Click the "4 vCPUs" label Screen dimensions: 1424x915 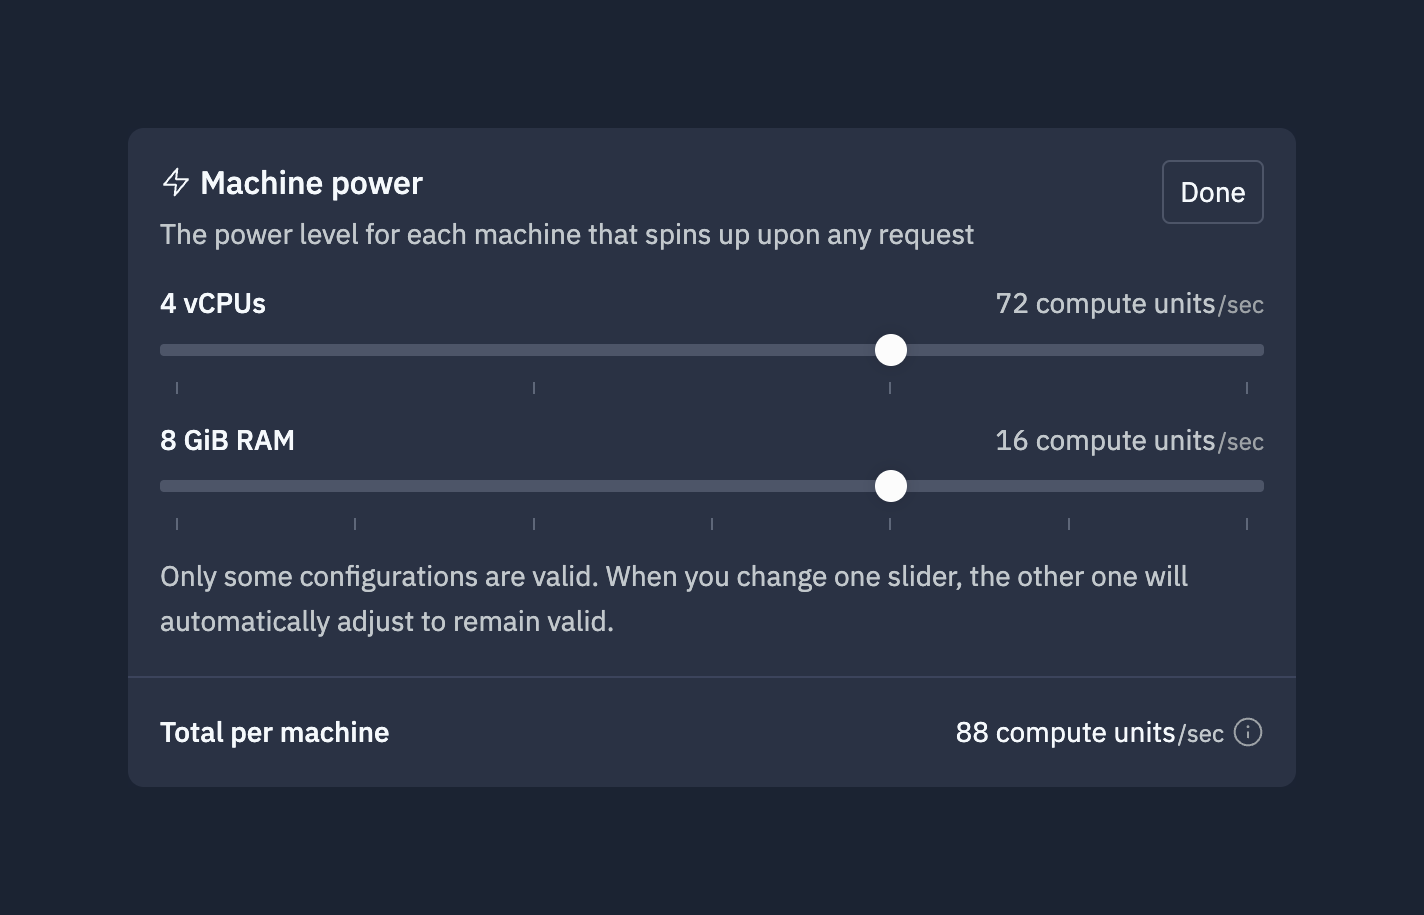click(x=213, y=304)
